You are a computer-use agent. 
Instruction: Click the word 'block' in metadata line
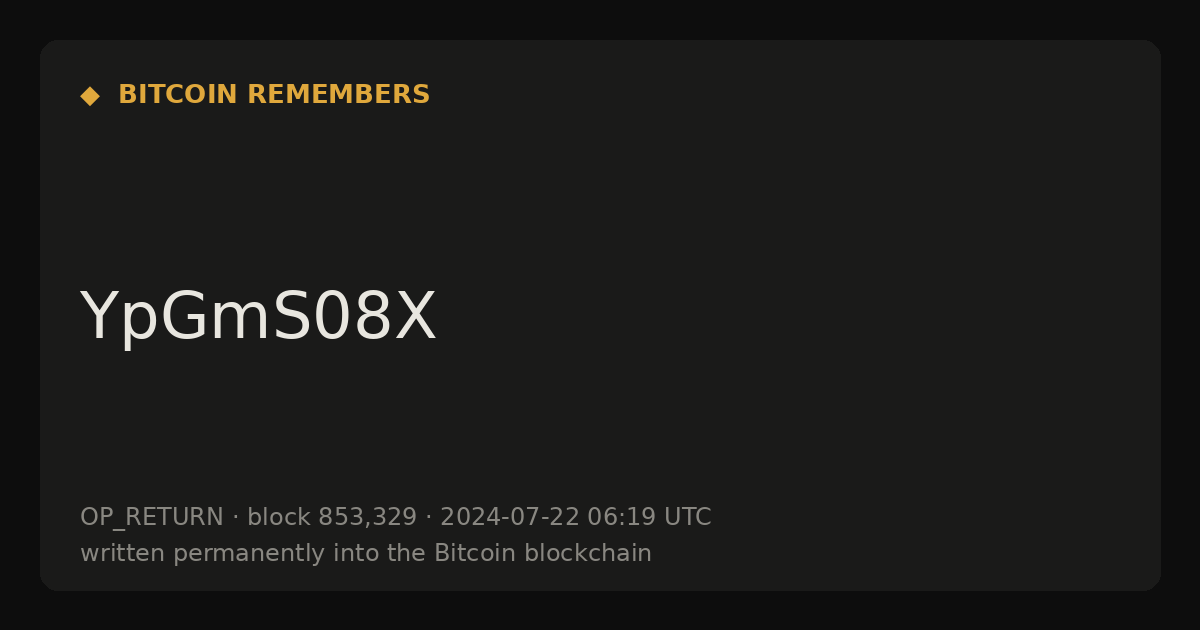coord(279,518)
